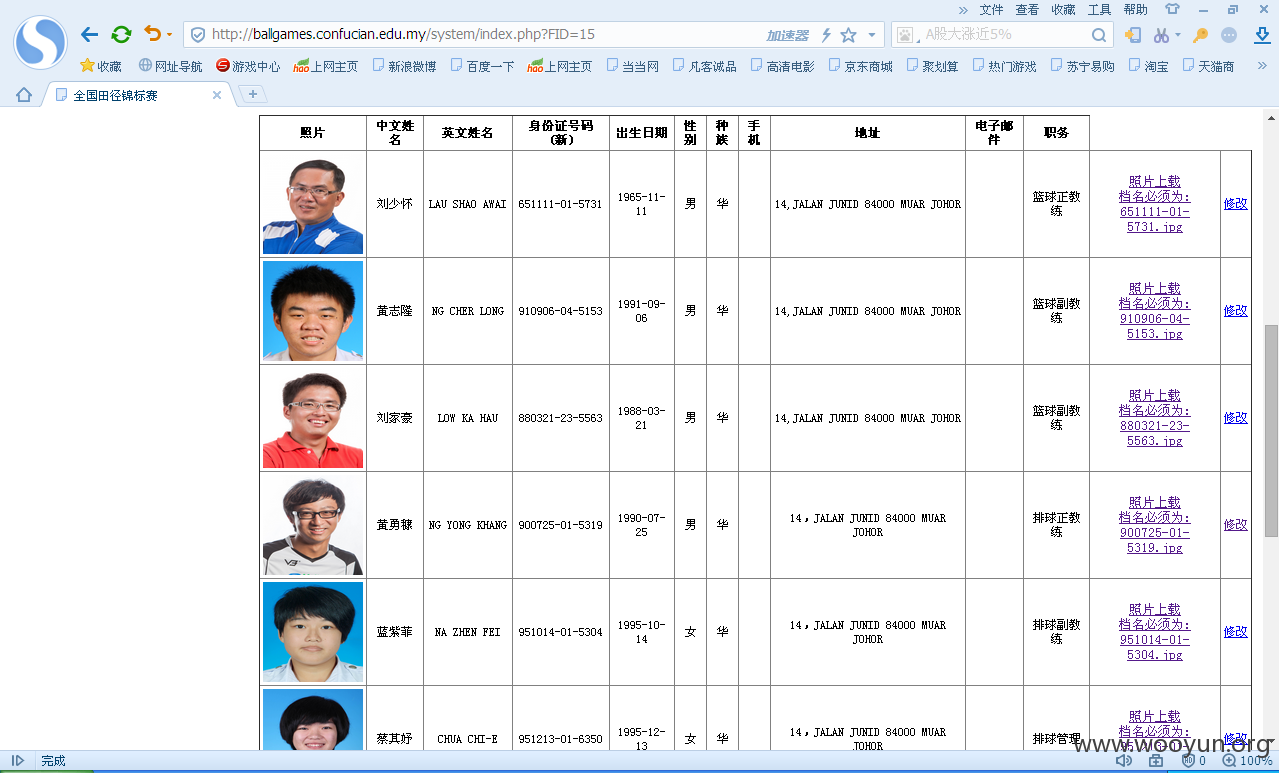Click the sidebar toggle icon in status bar
The width and height of the screenshot is (1279, 773).
click(17, 761)
